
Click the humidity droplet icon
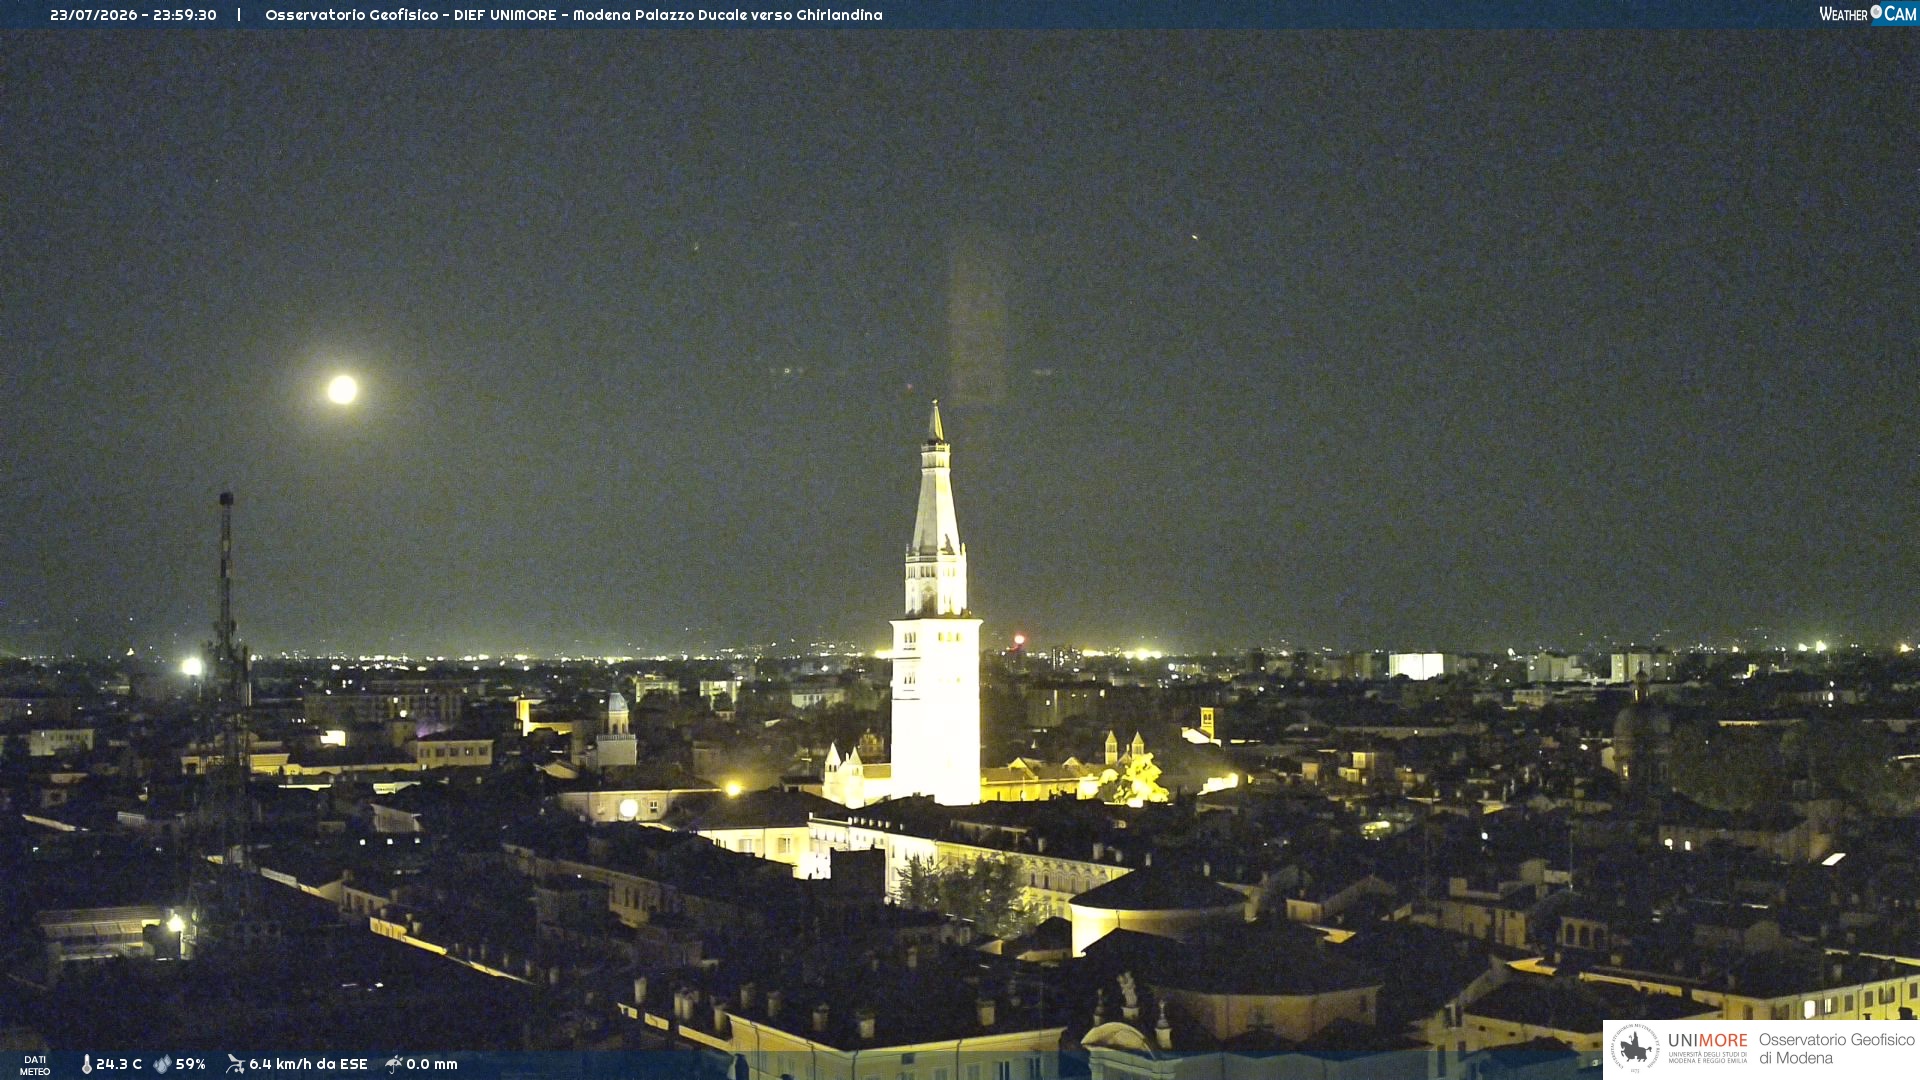tap(162, 1064)
